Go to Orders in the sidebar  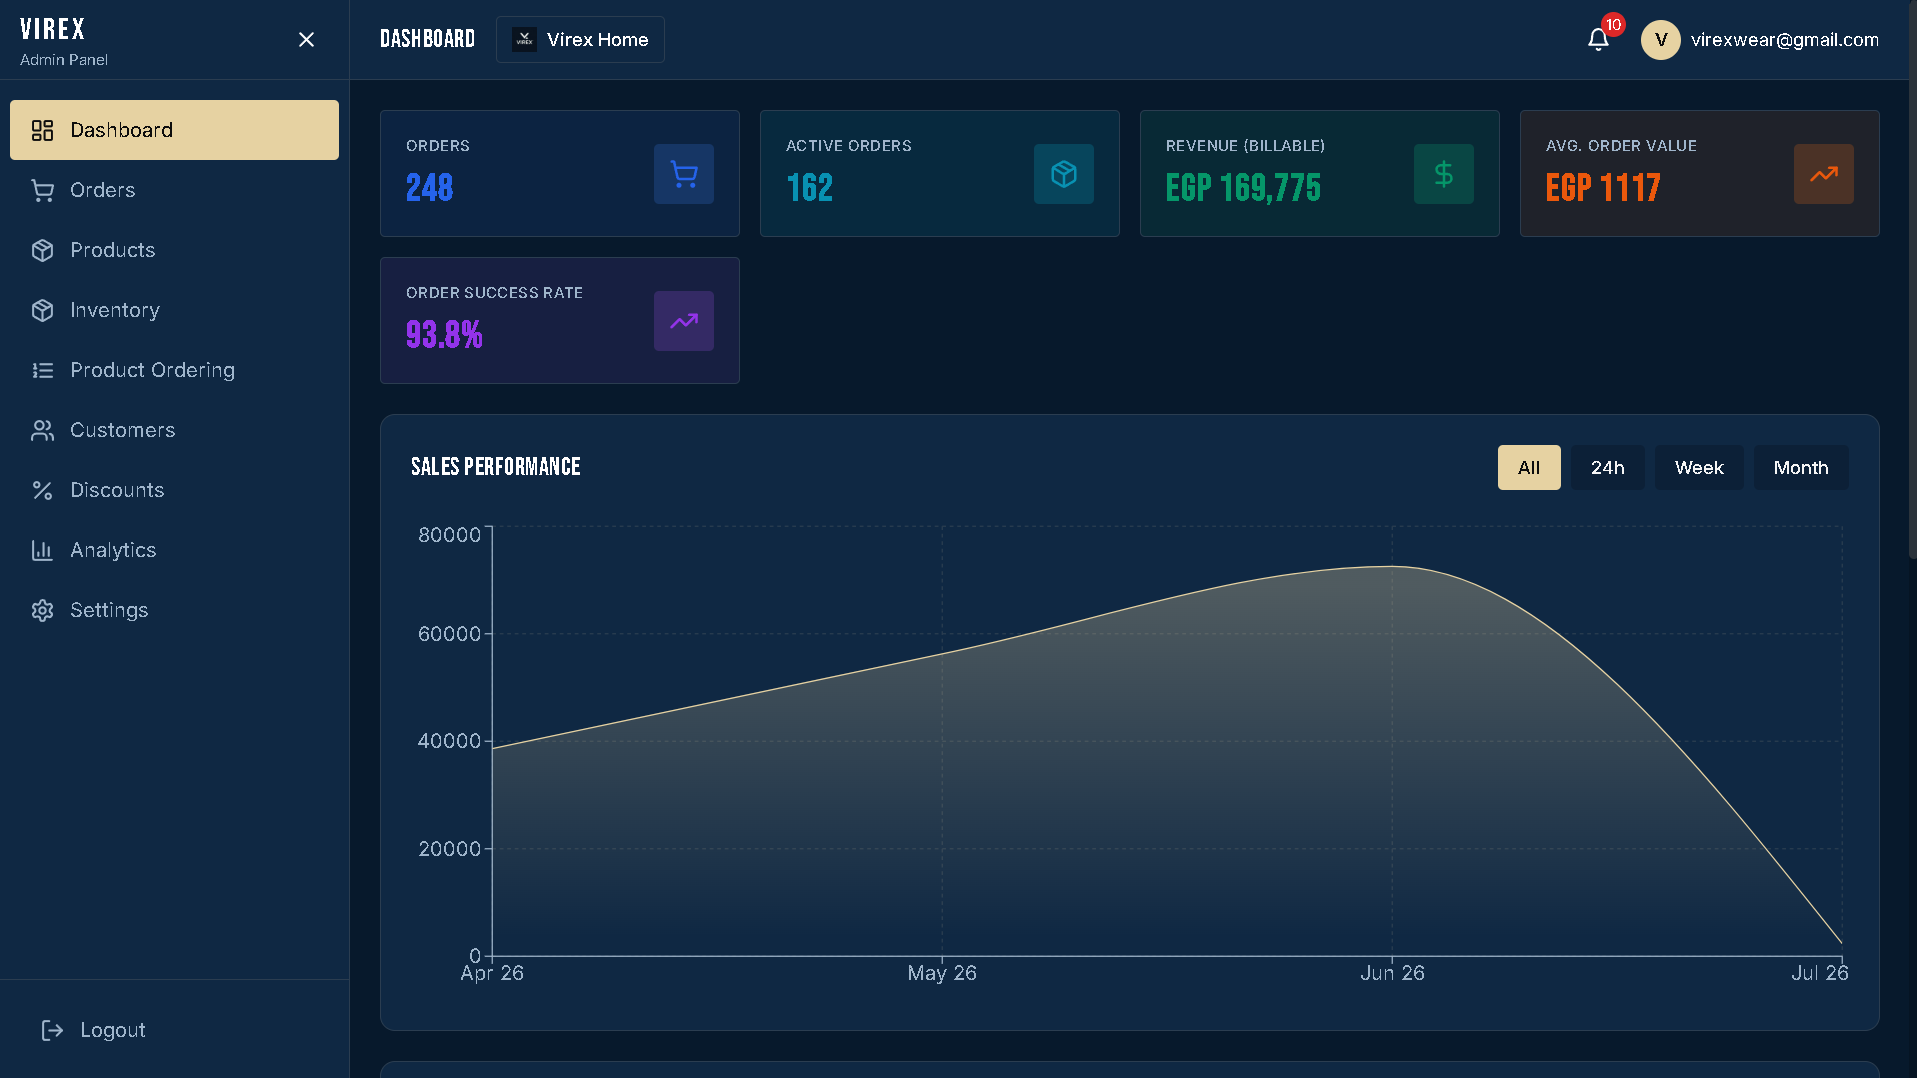174,190
